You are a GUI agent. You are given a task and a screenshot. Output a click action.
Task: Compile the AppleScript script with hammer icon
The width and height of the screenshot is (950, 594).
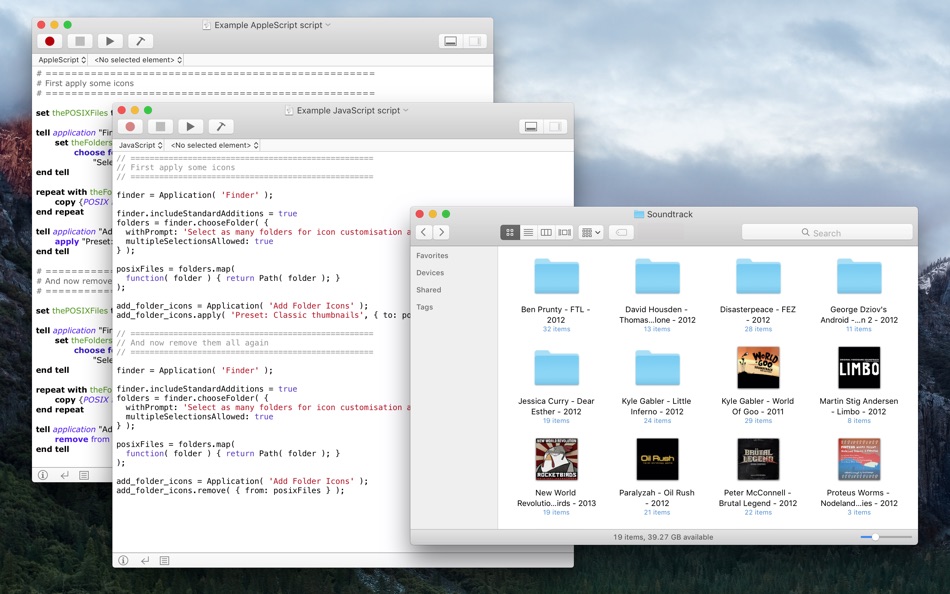coord(140,41)
